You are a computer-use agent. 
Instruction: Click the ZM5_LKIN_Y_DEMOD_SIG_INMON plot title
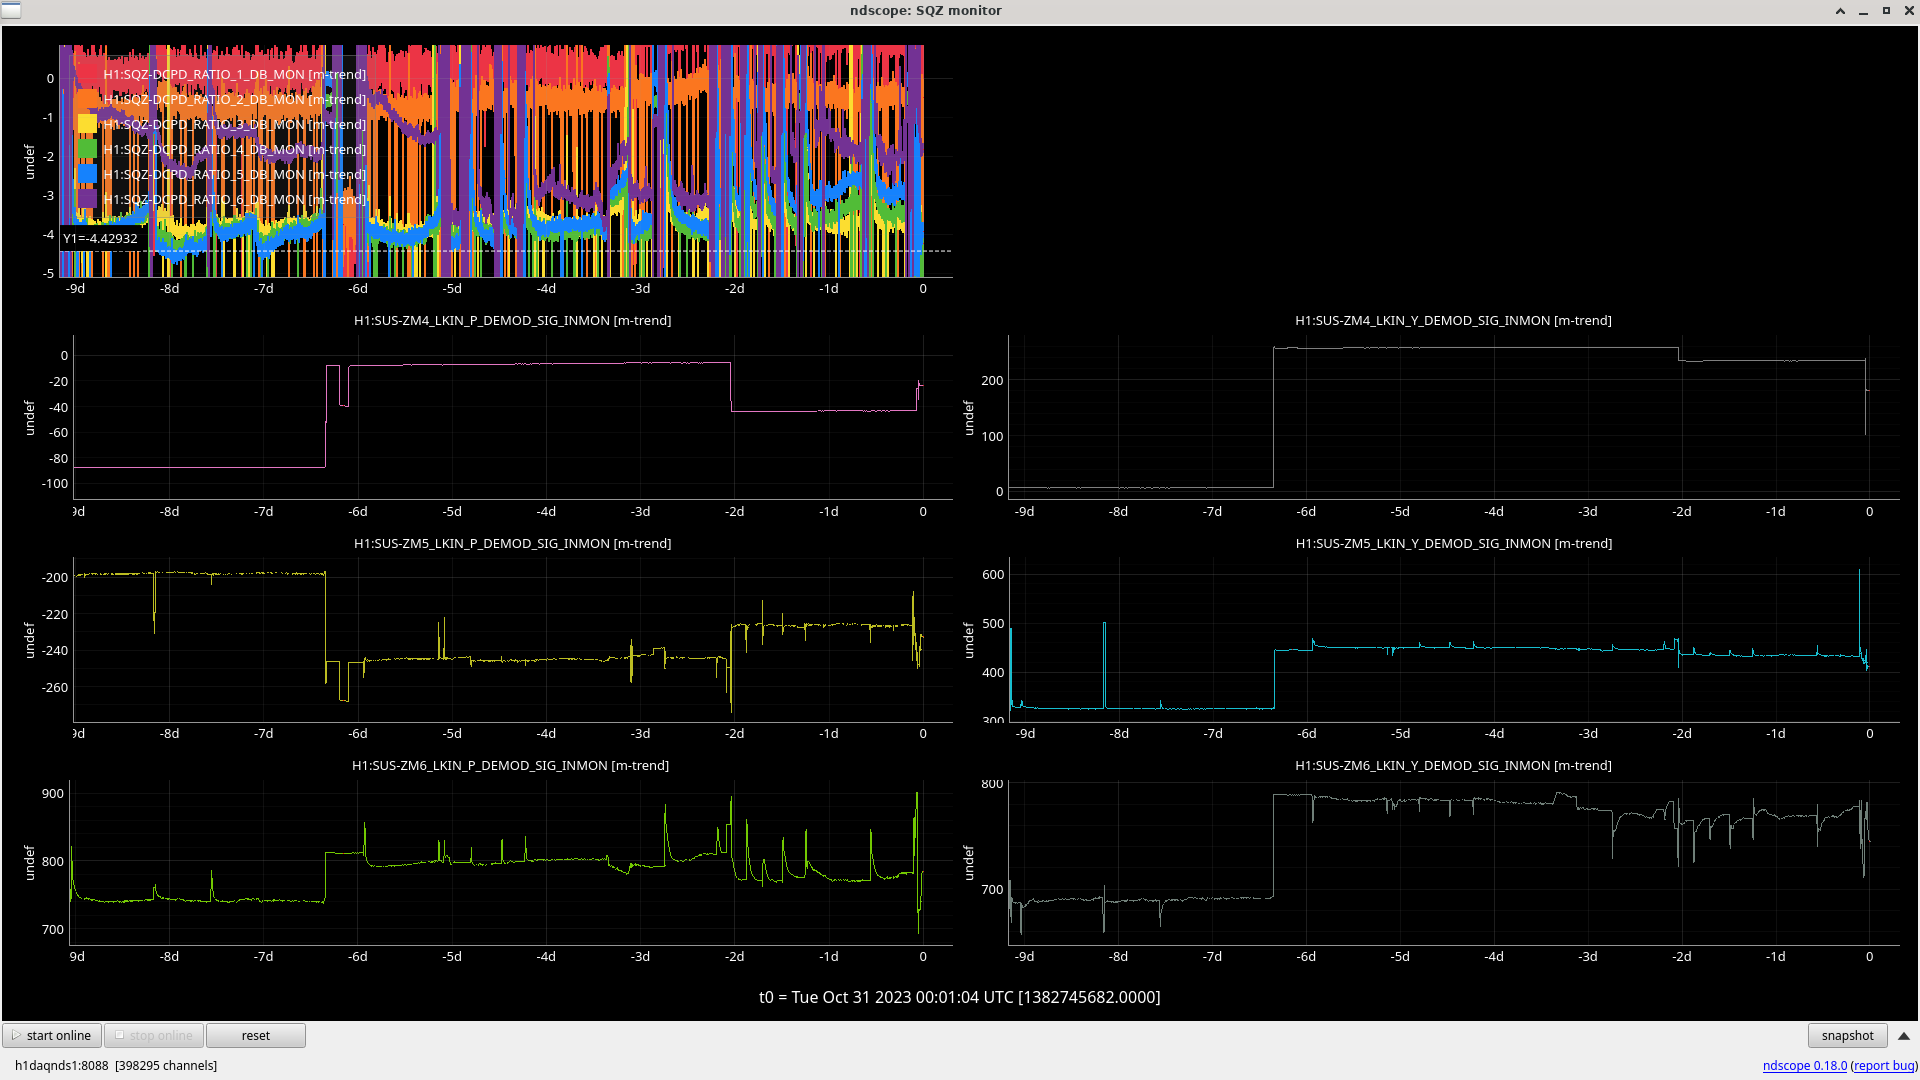coord(1453,544)
